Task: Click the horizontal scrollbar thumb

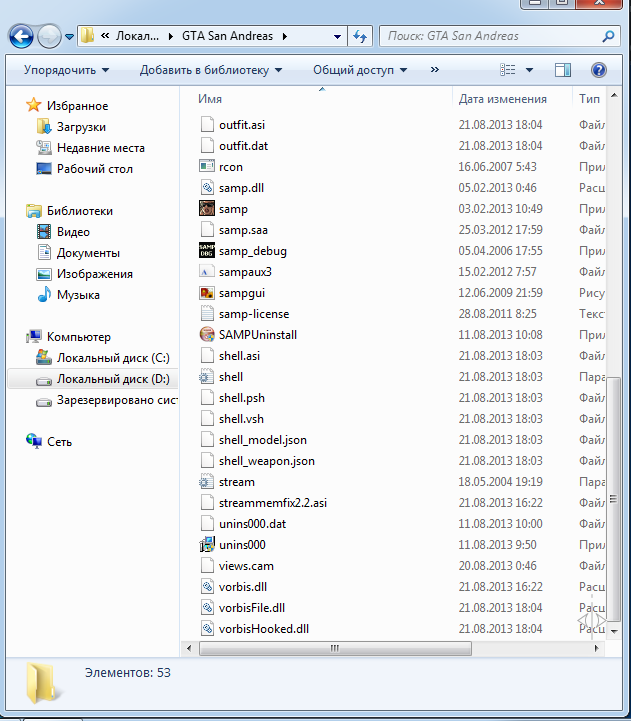Action: point(335,648)
